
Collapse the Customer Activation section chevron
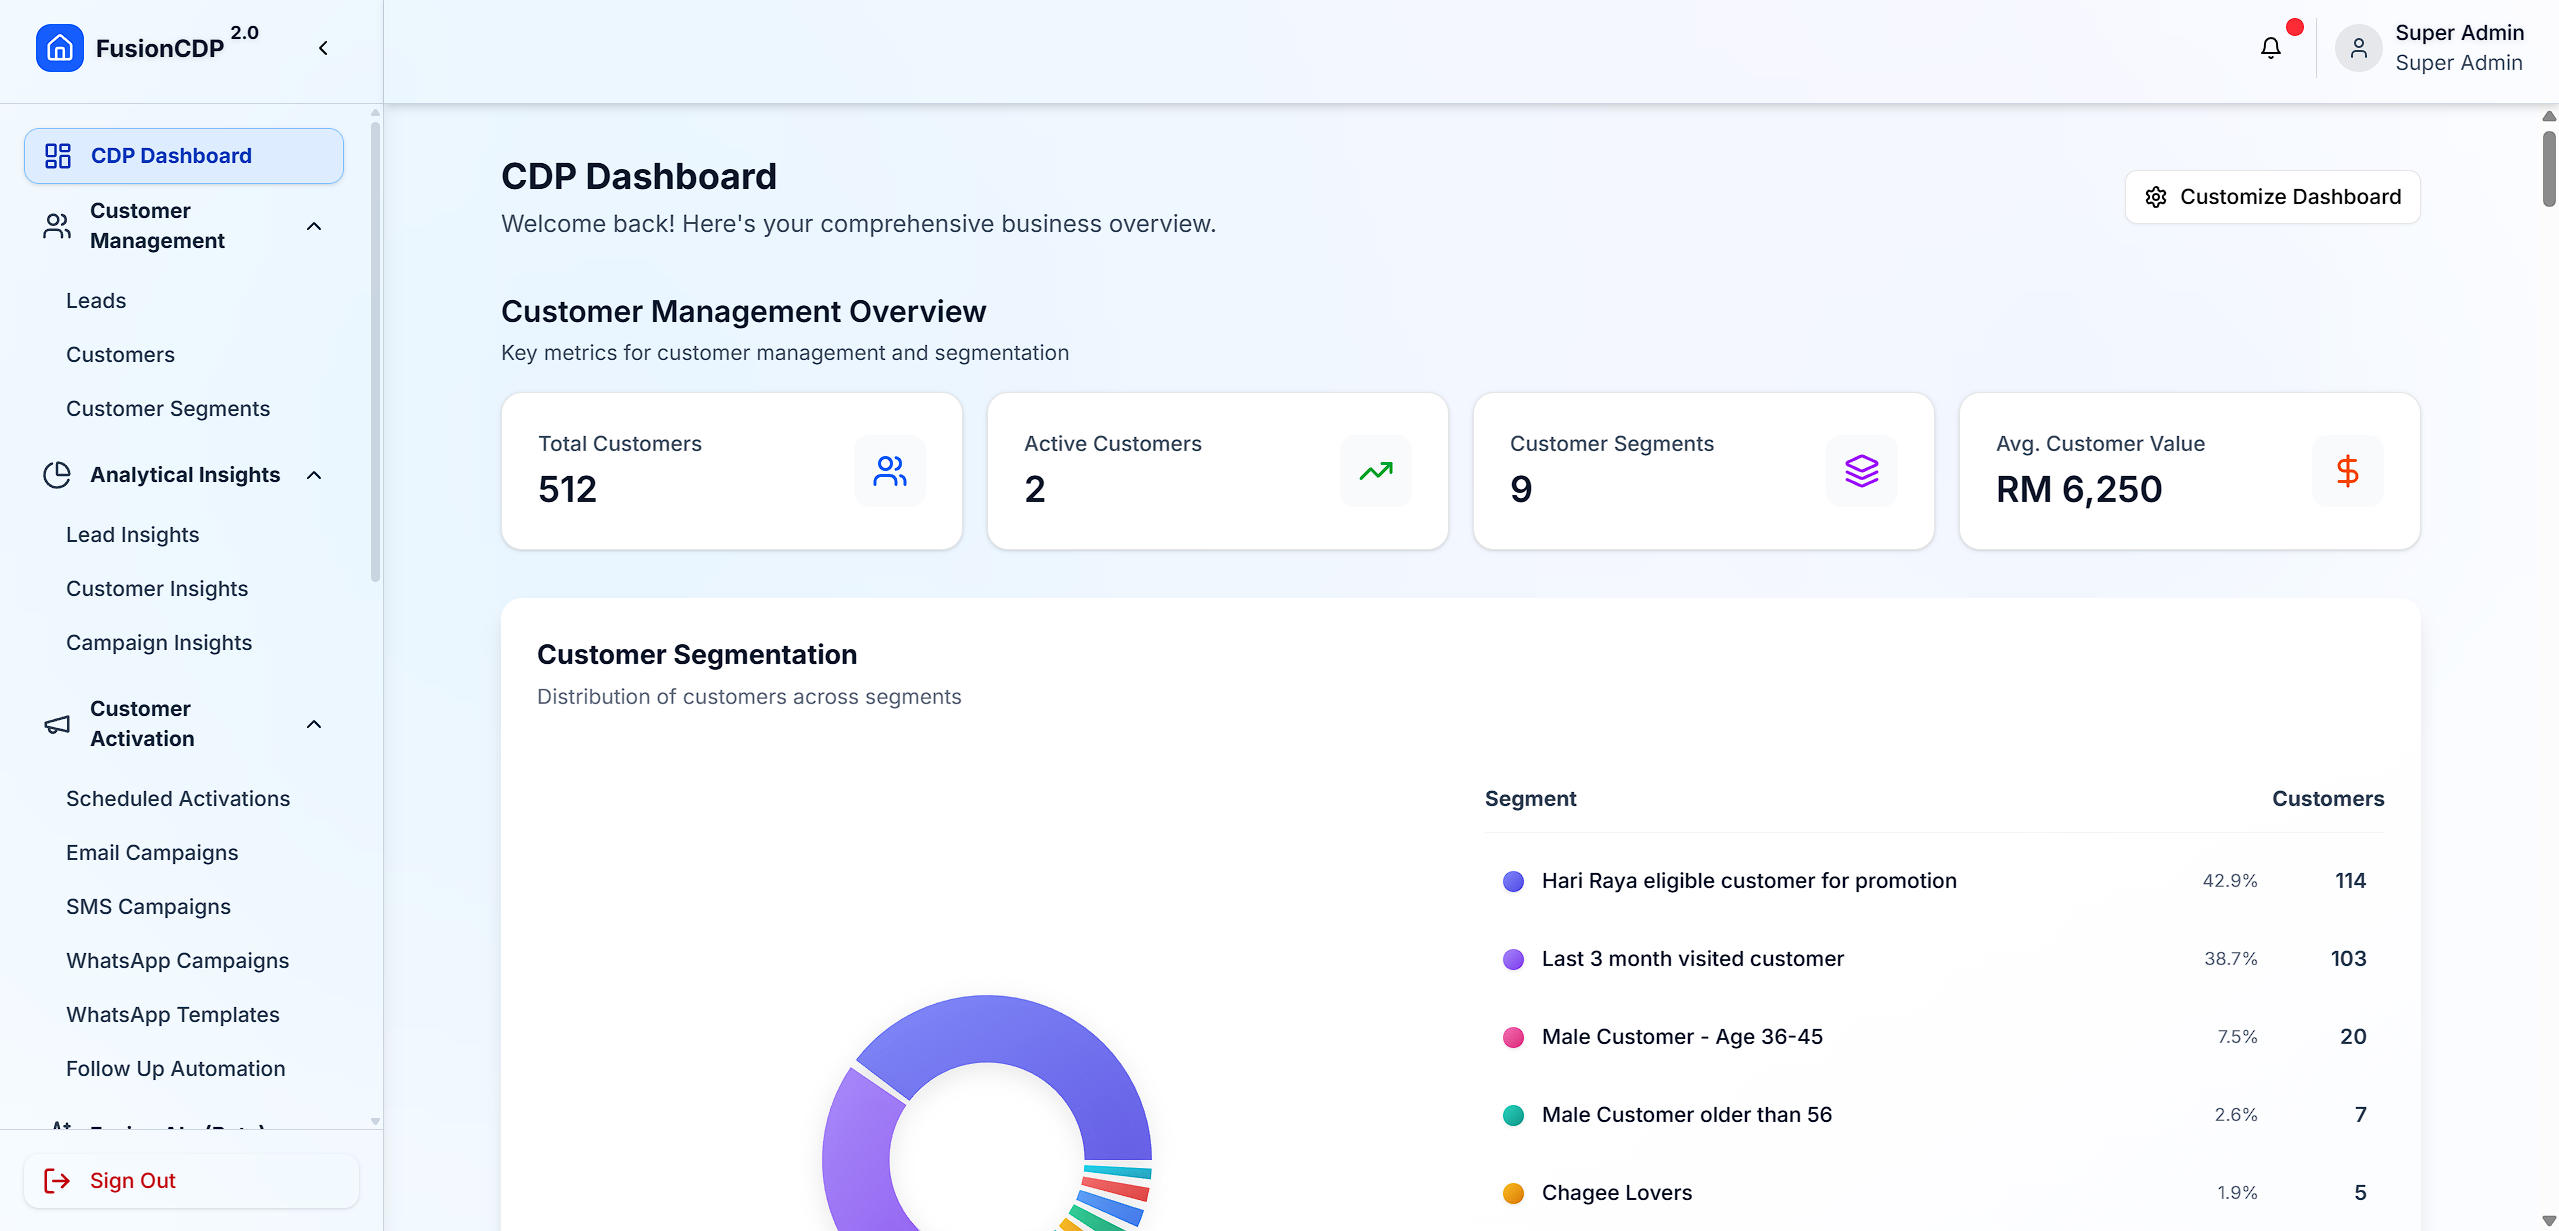314,724
